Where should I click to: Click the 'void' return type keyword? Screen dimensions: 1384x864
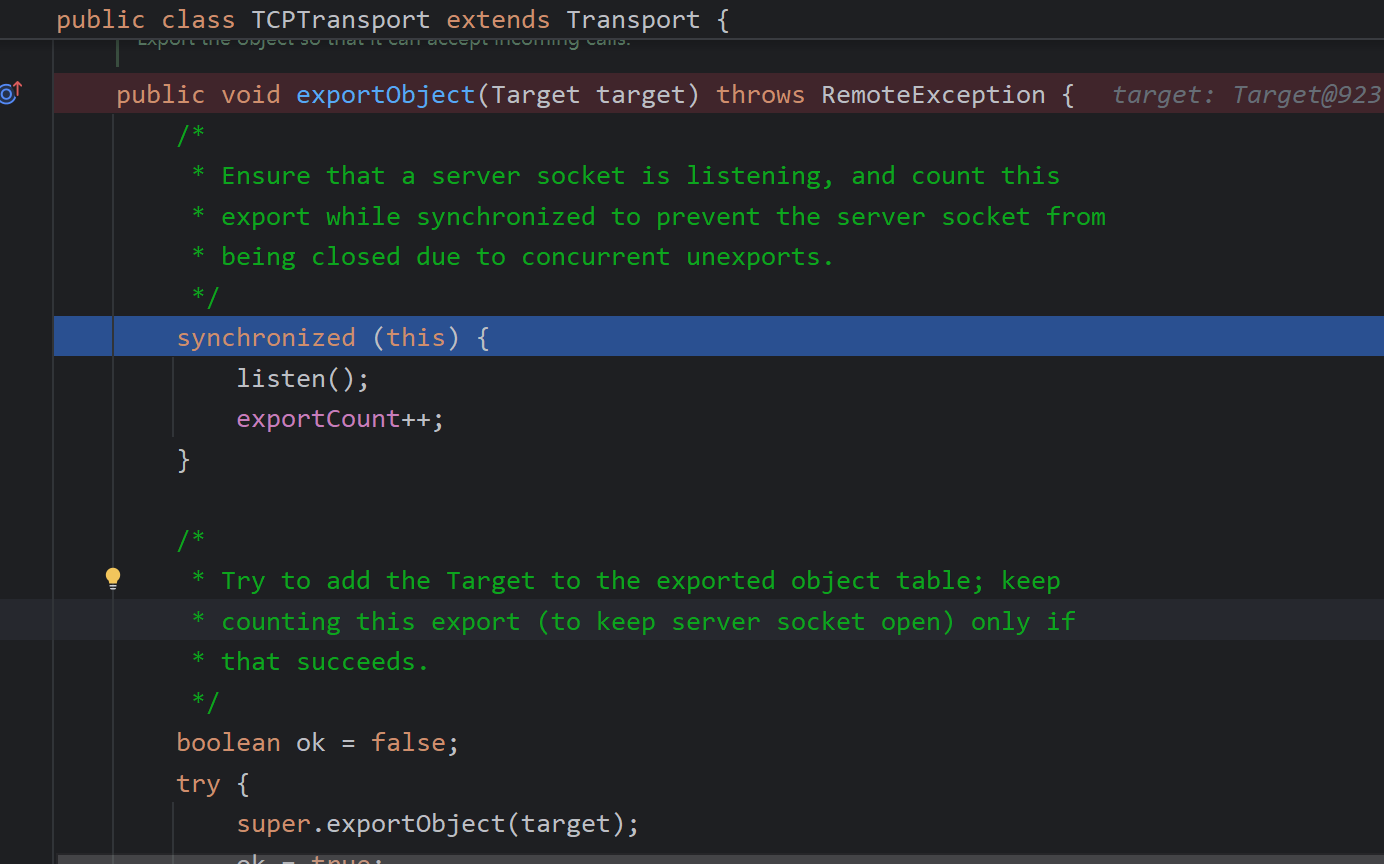coord(251,95)
